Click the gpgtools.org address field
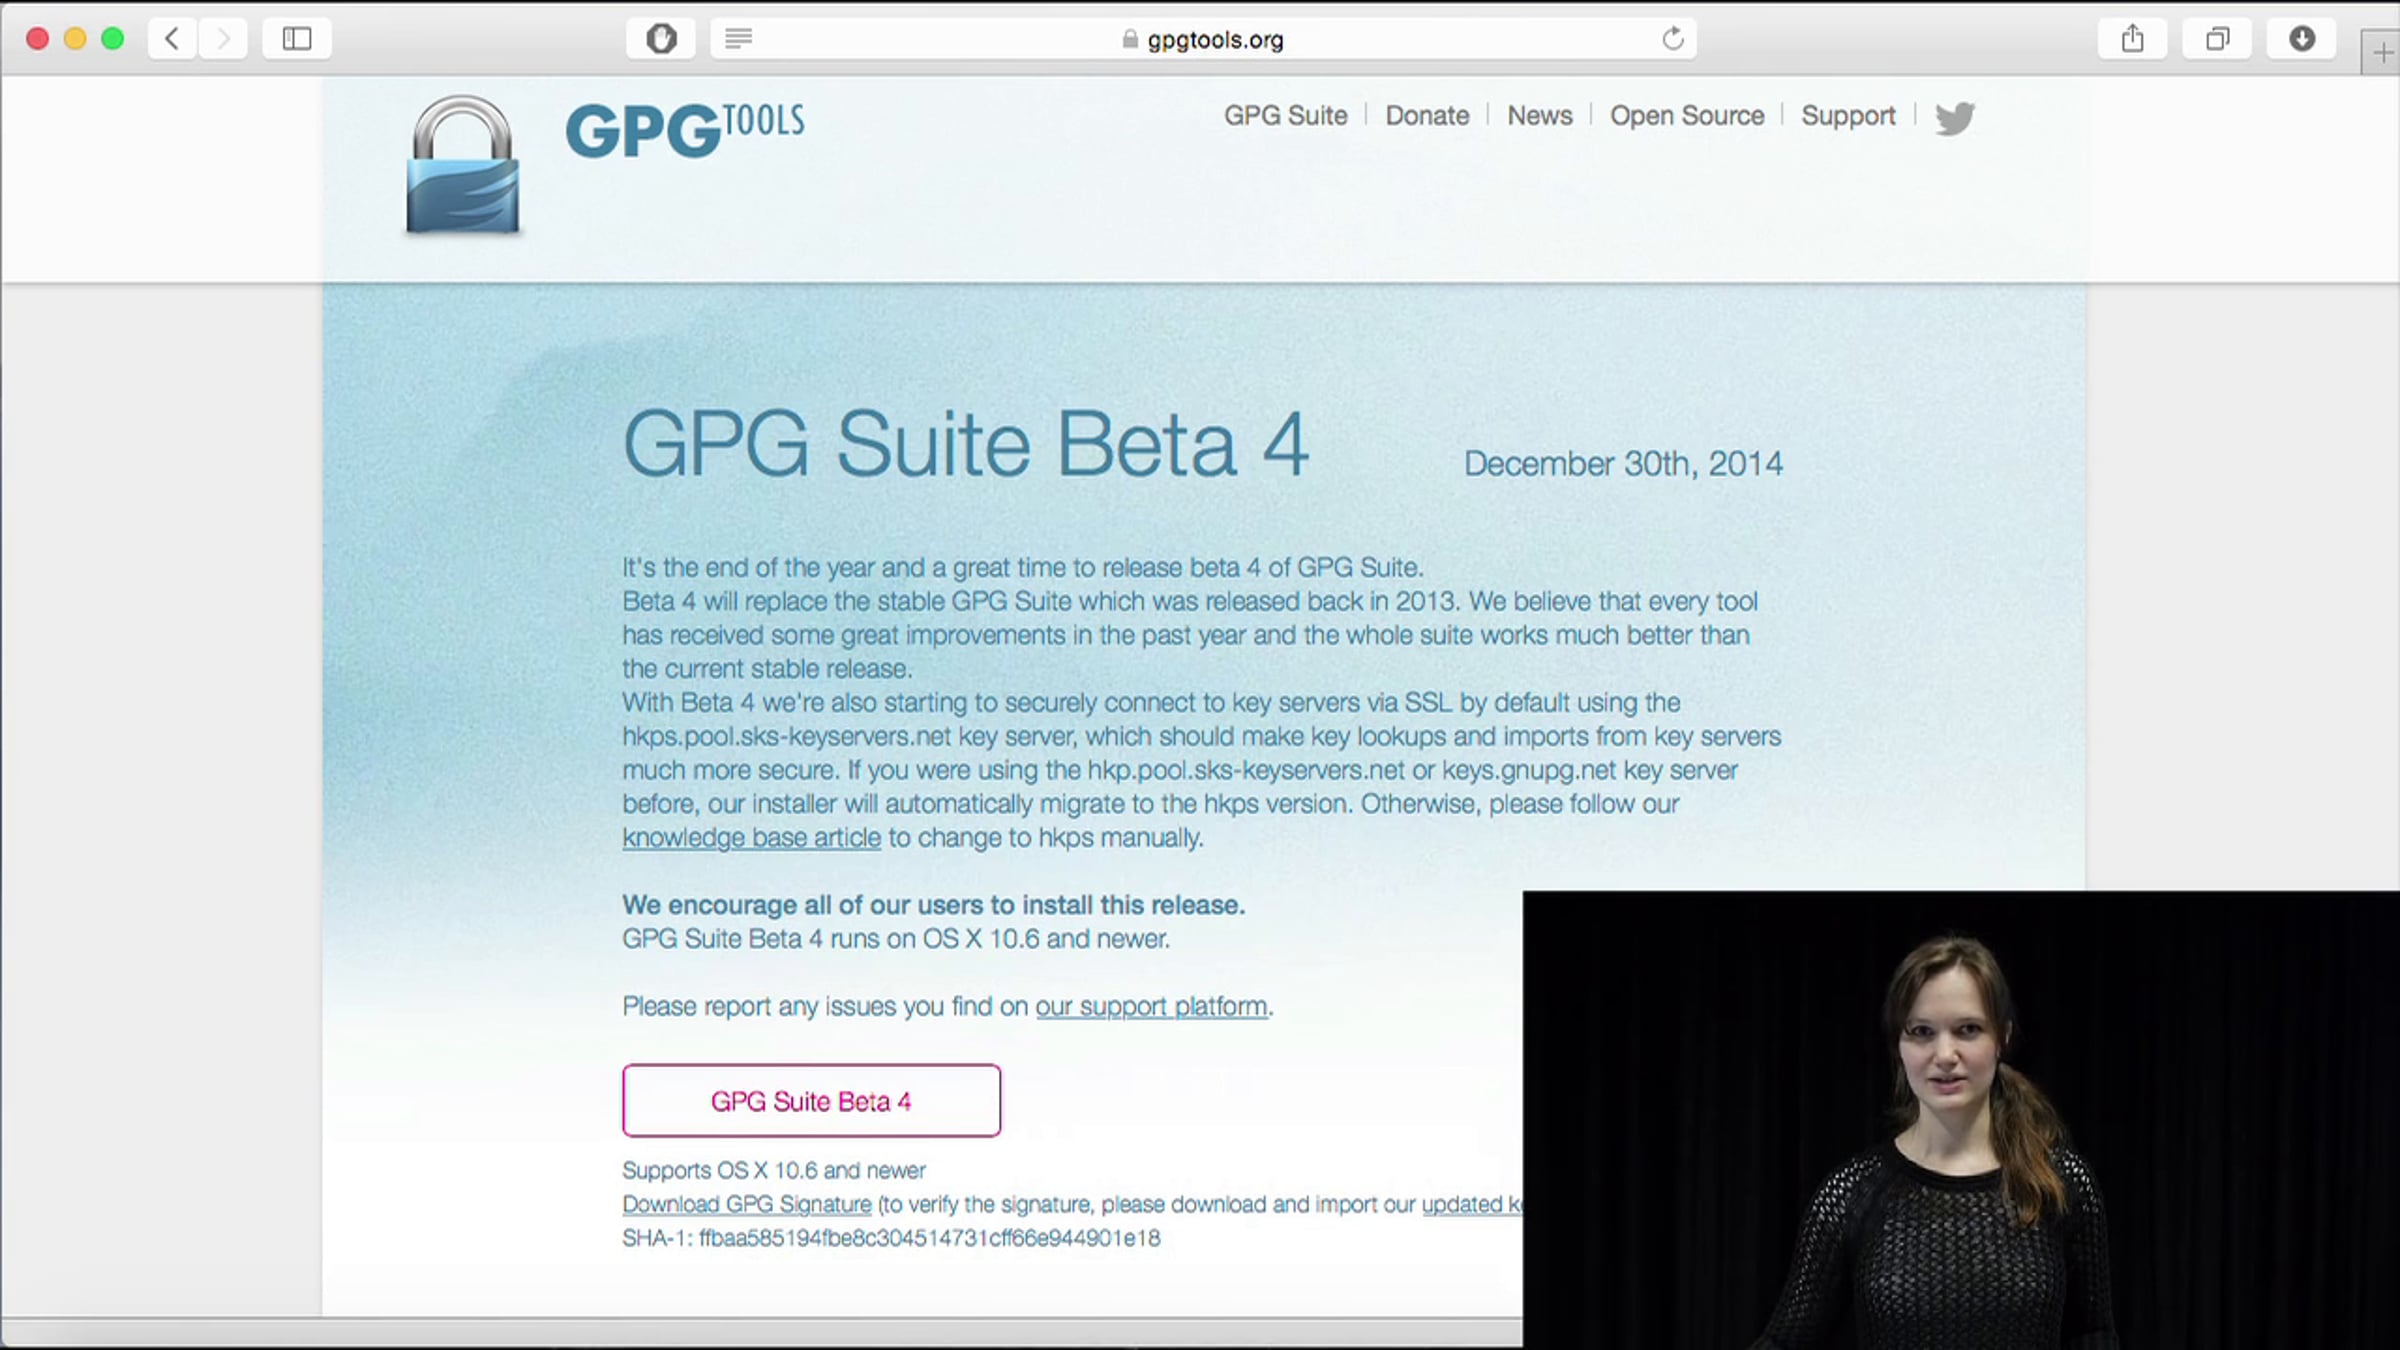The image size is (2400, 1350). click(x=1214, y=40)
